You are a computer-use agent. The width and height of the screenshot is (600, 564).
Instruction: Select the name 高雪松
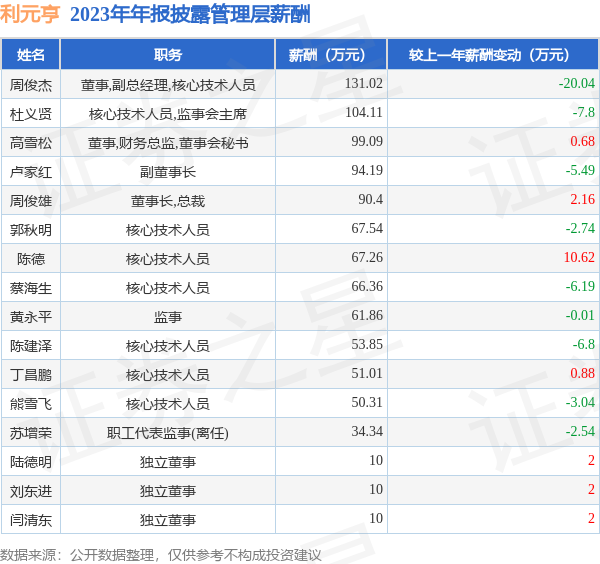[31, 143]
